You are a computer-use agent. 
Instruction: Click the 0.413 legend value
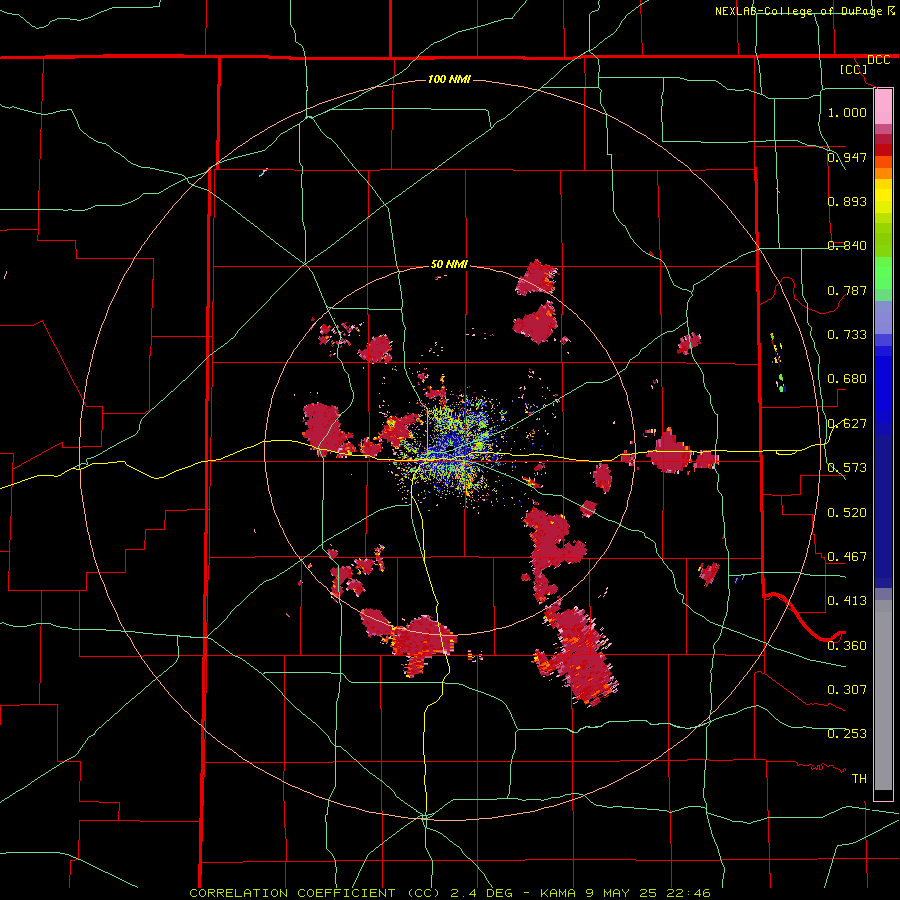[847, 601]
